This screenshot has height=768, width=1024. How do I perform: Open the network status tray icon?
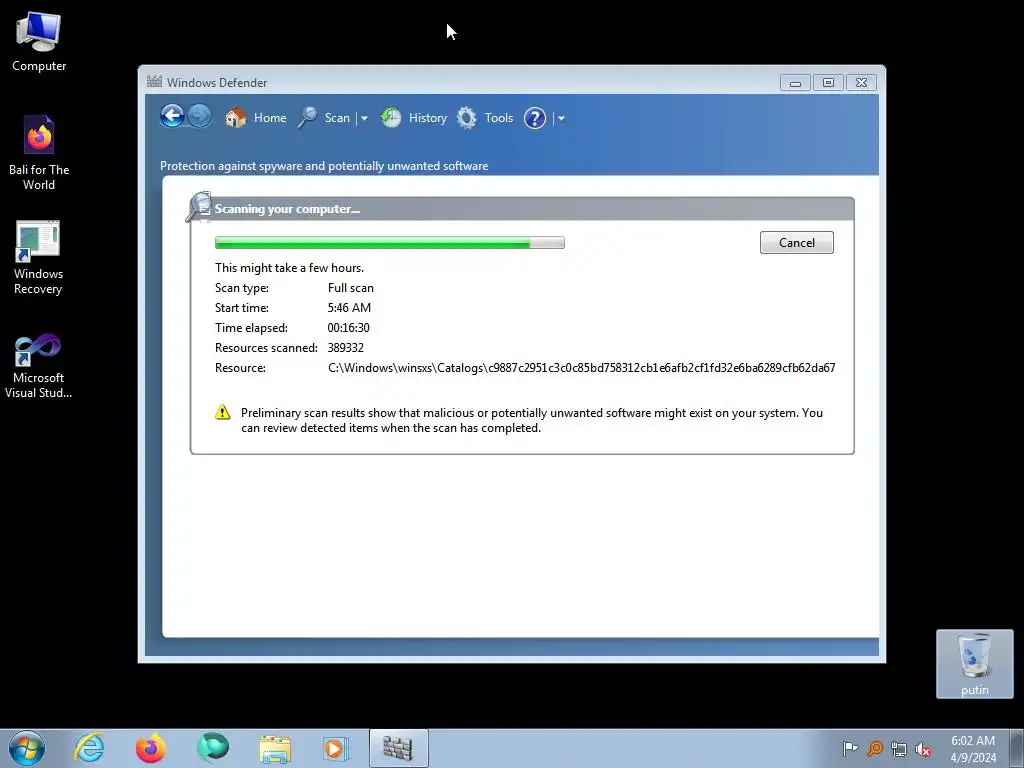pyautogui.click(x=899, y=748)
